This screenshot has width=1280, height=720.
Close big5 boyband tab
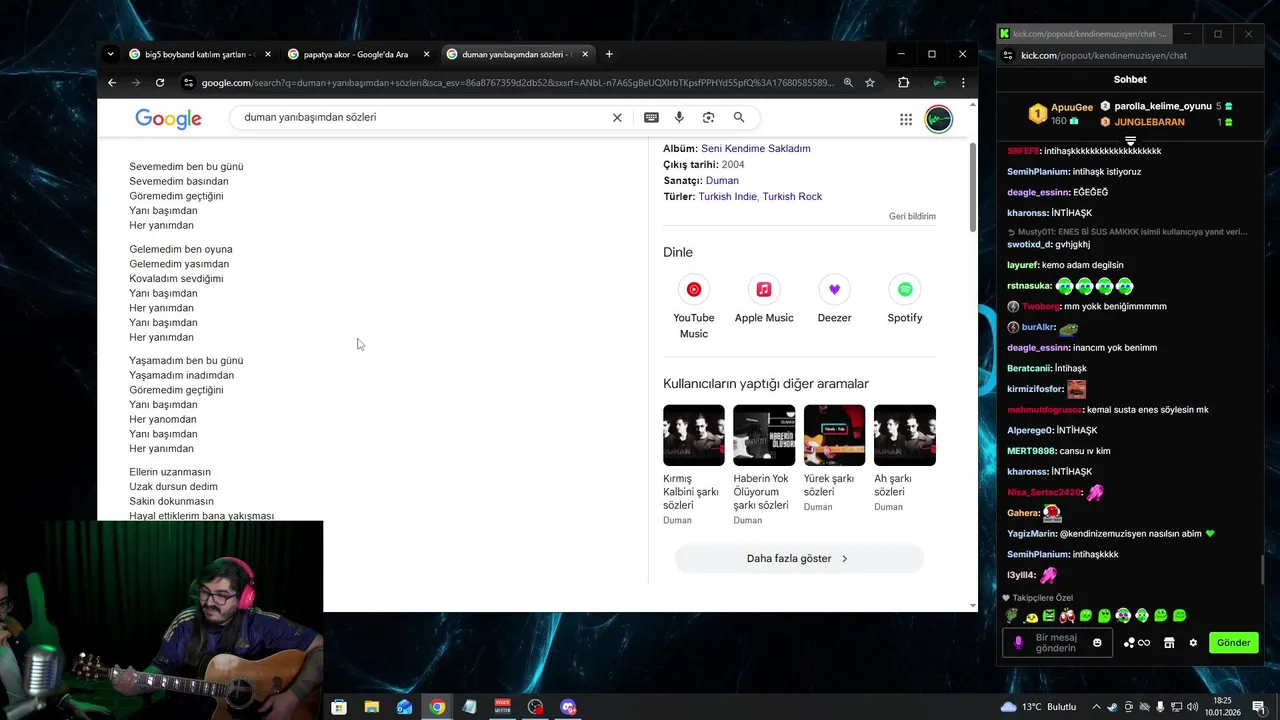coord(268,54)
